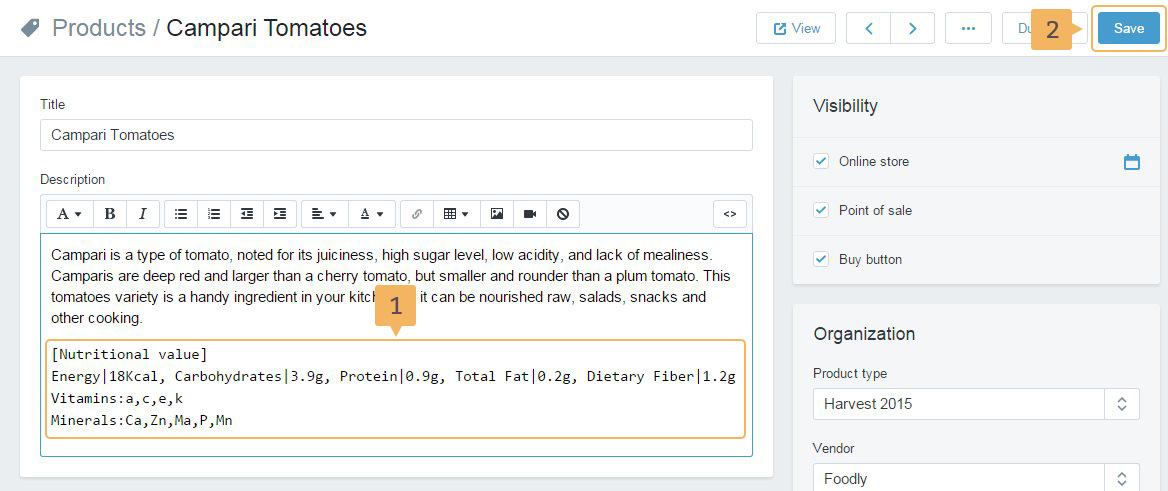Viewport: 1168px width, 491px height.
Task: Click the insert video icon
Action: point(530,214)
